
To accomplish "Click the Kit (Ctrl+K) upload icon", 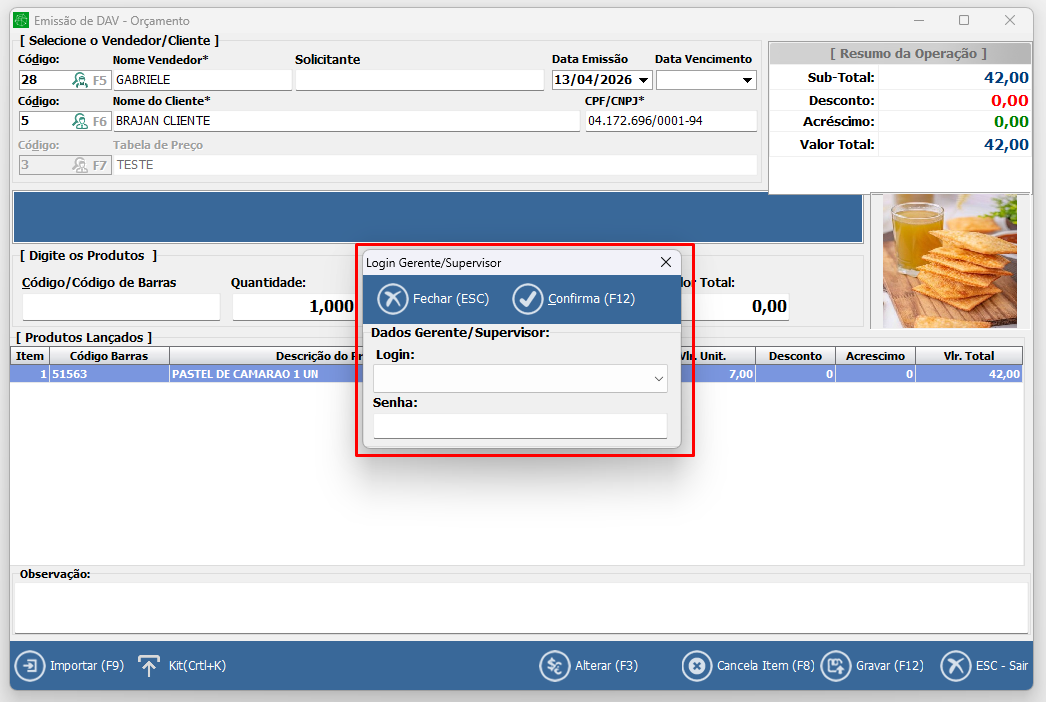I will tap(149, 666).
